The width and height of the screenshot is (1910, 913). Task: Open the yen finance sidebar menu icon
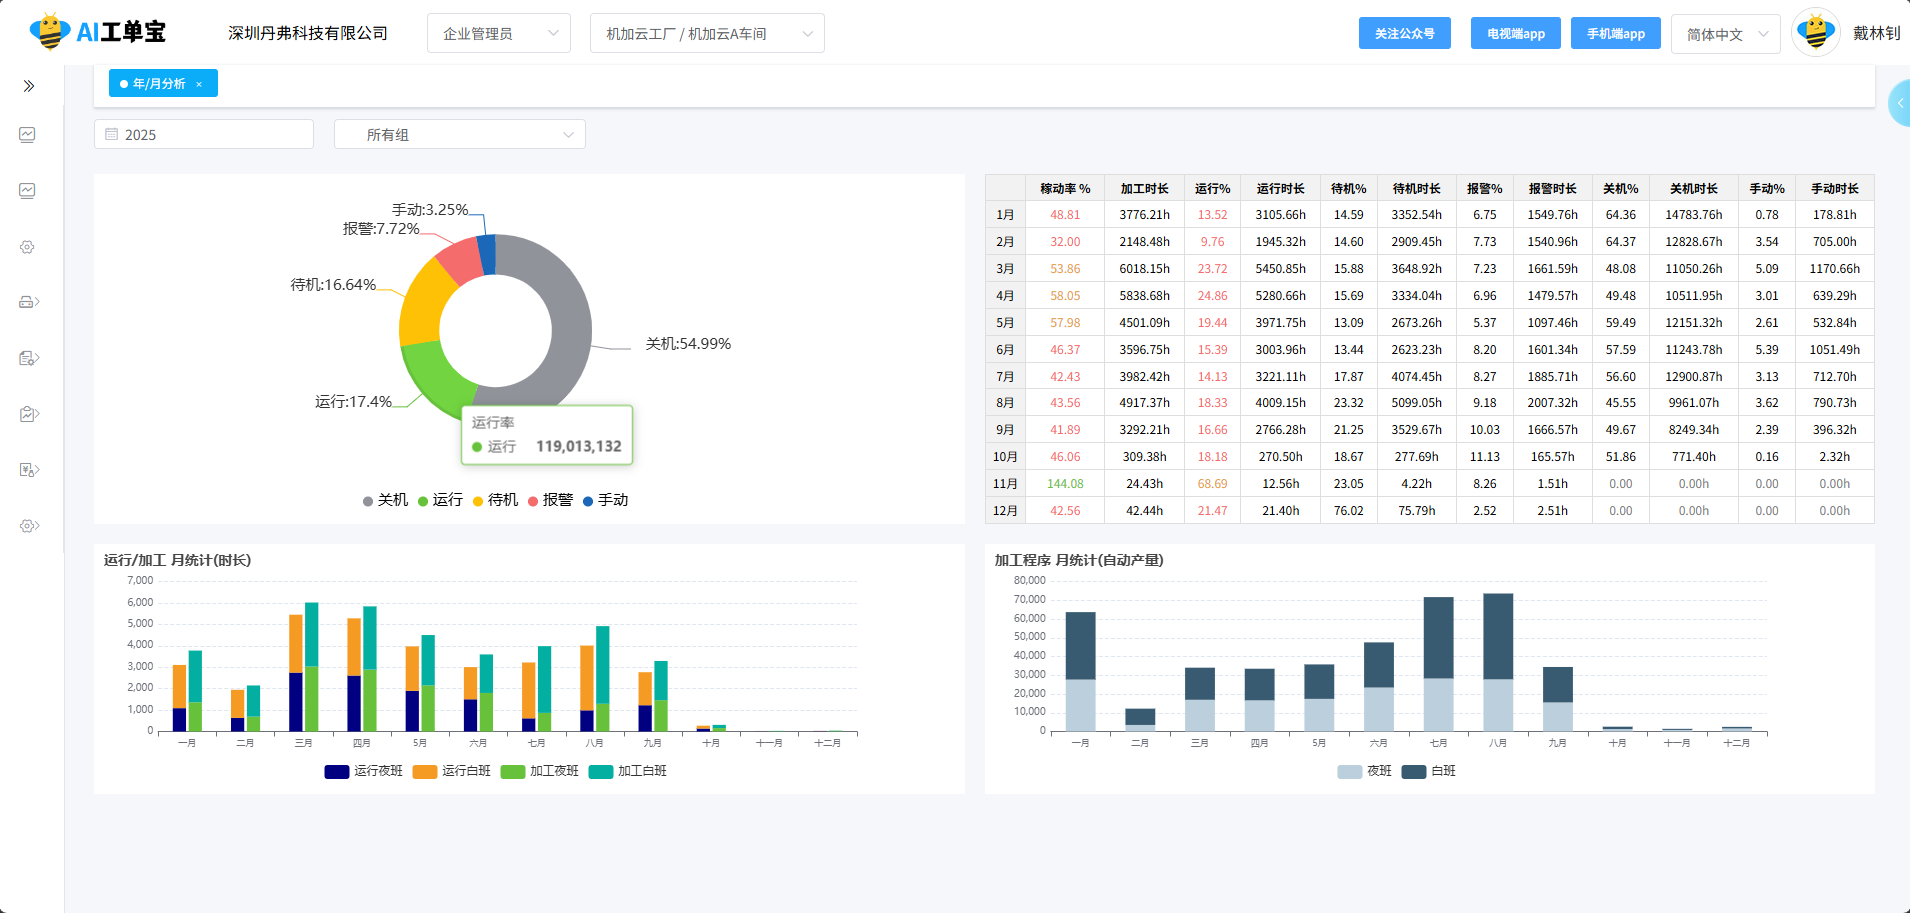tap(29, 470)
